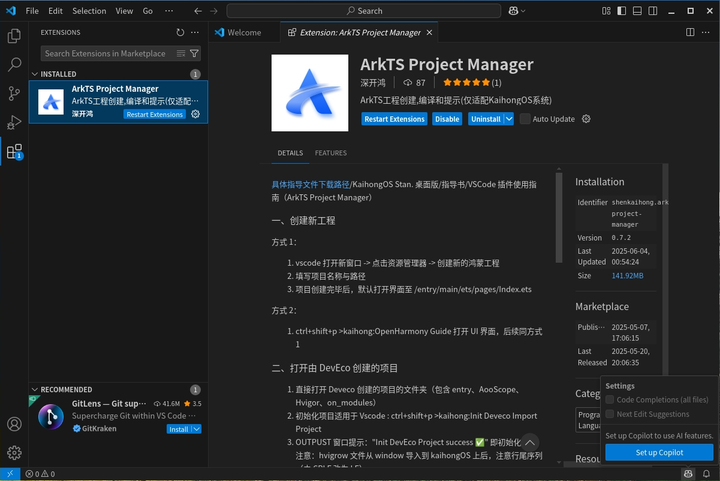720x481 pixels.
Task: Click title bar Search command center
Action: coord(364,11)
